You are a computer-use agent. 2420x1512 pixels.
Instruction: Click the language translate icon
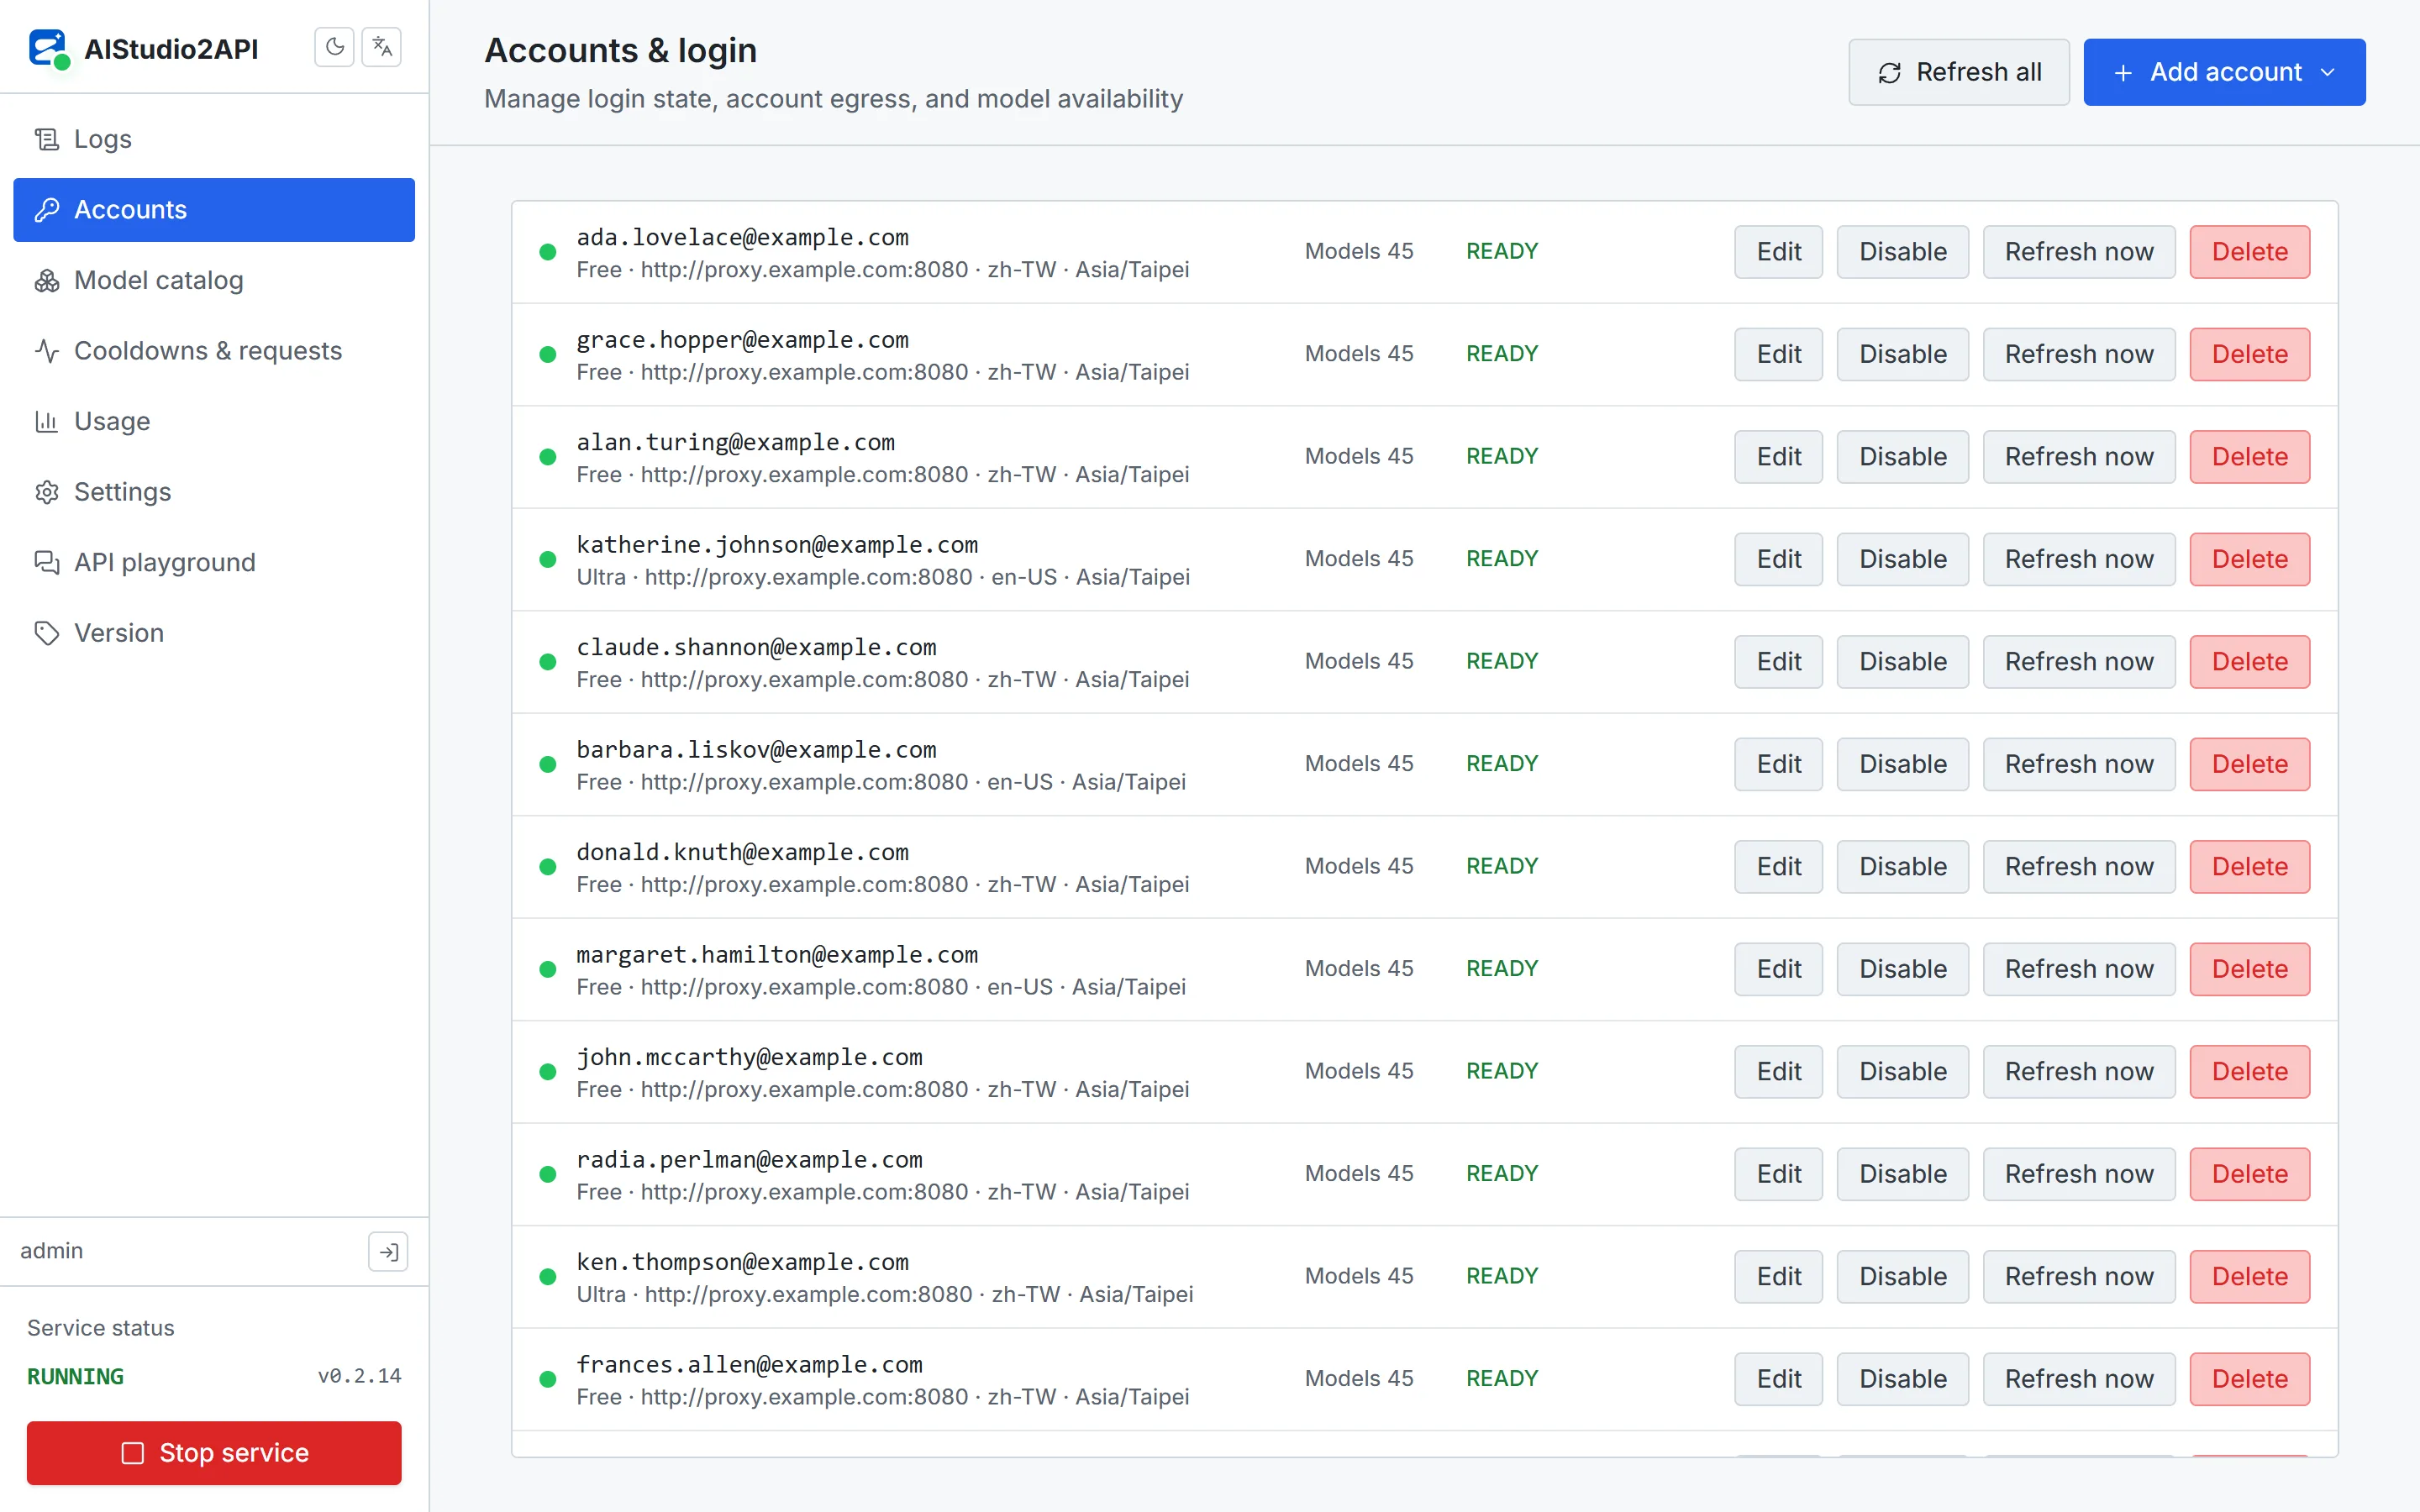click(x=381, y=47)
